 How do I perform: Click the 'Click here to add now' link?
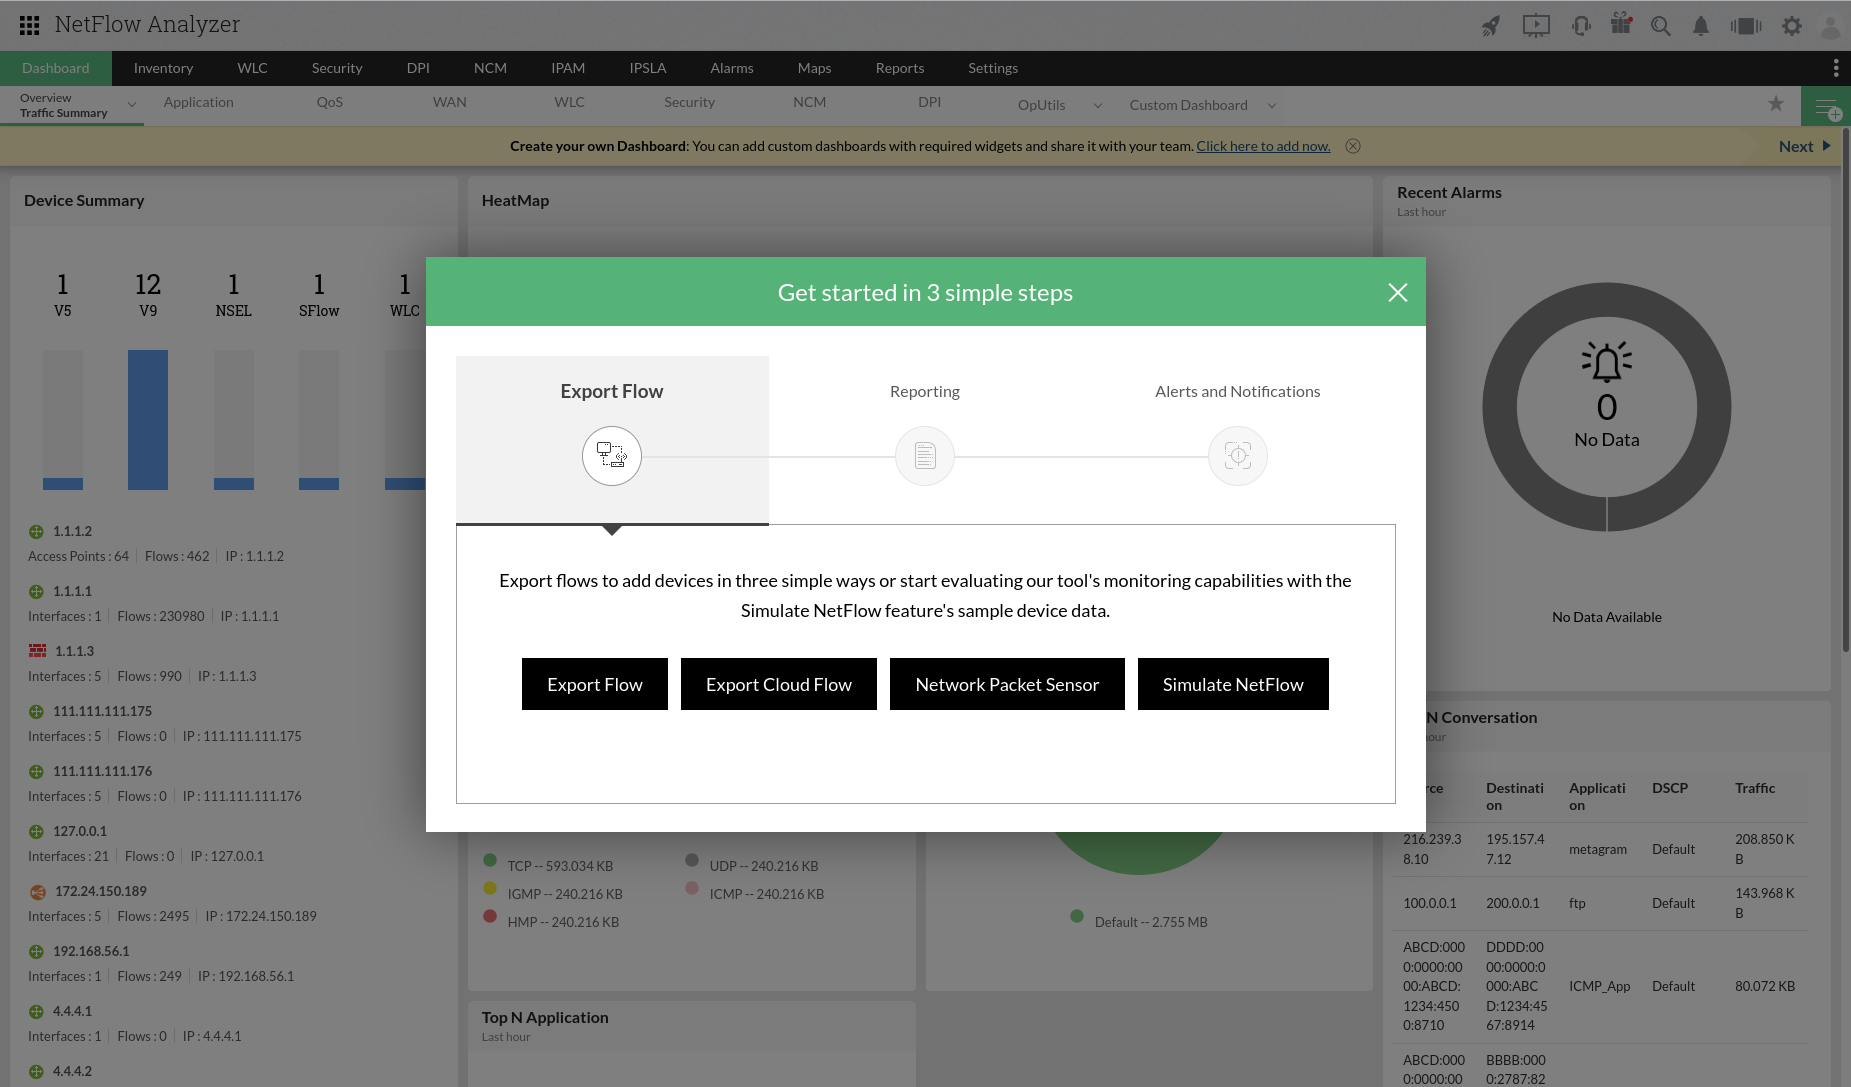(1263, 146)
